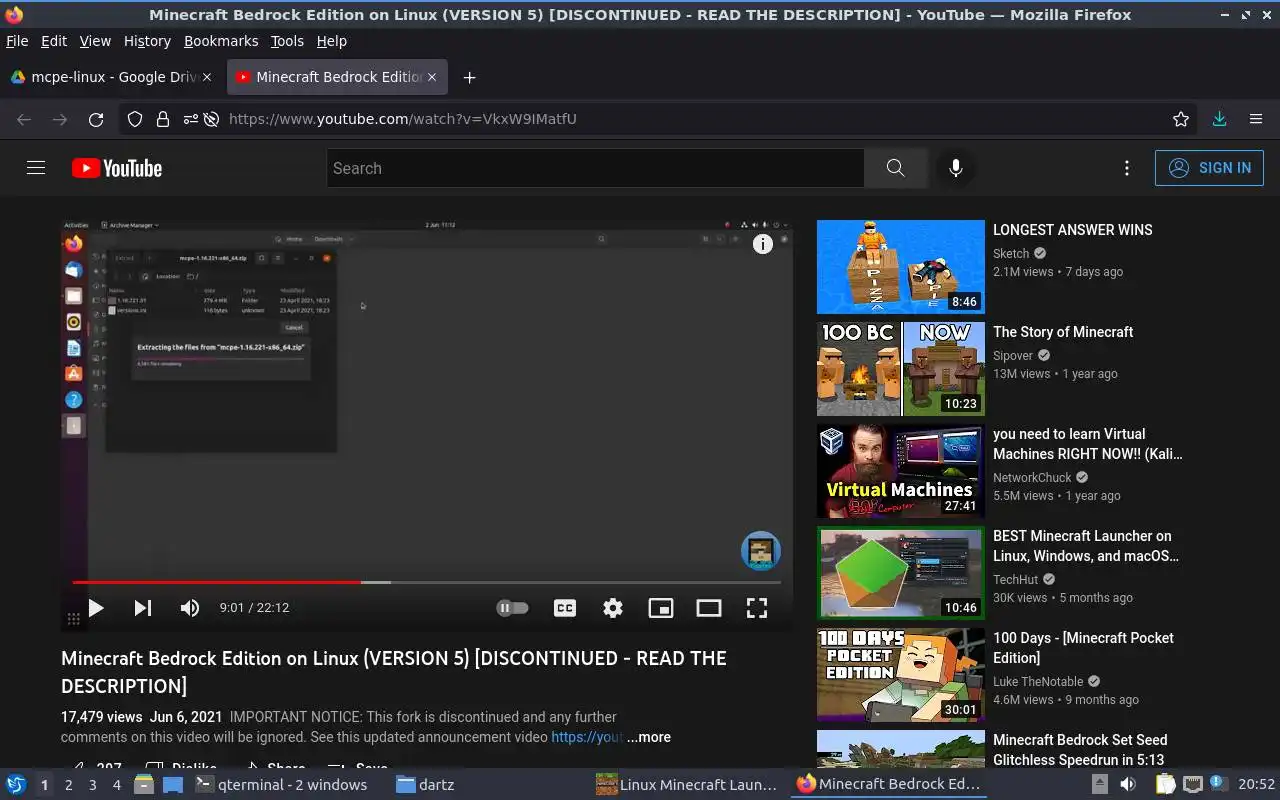
Task: Click the system tray volume icon
Action: point(1128,785)
